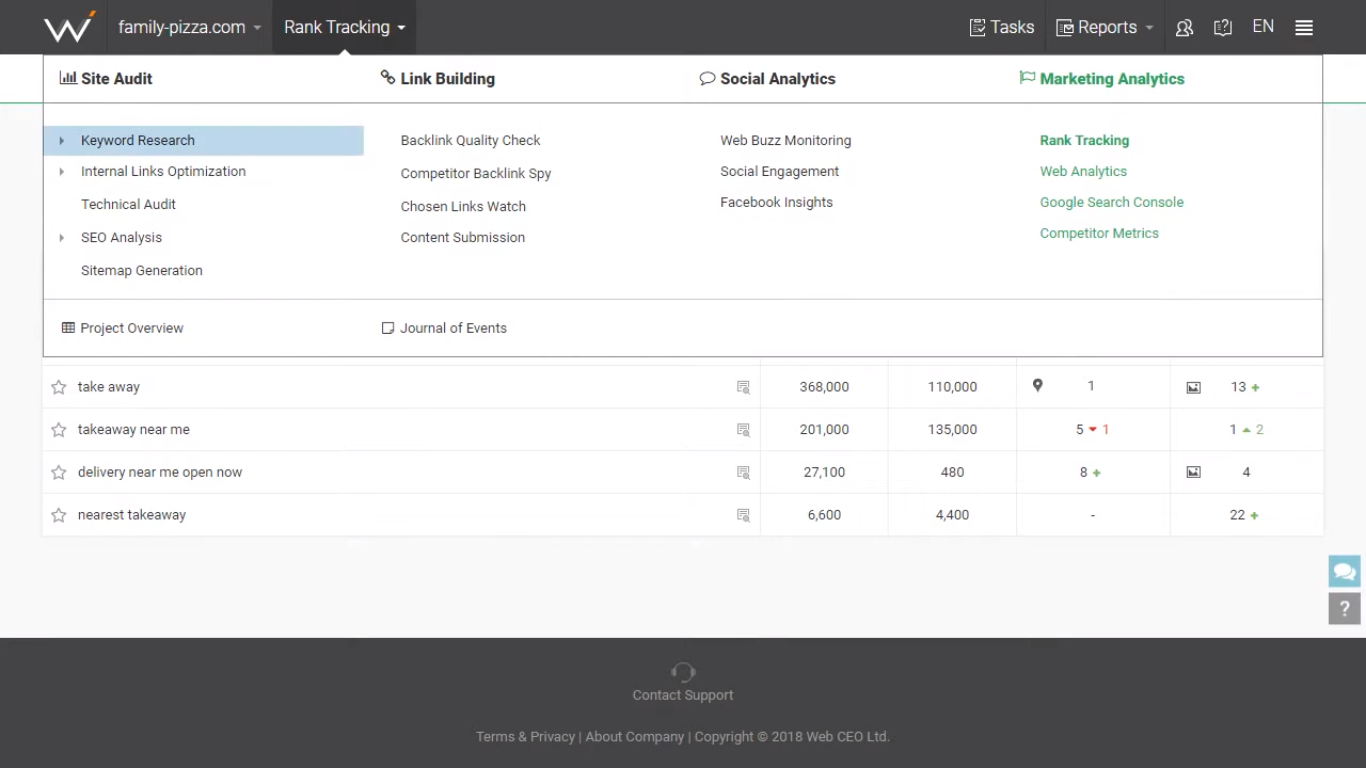This screenshot has width=1366, height=768.
Task: Open SERP preview icon for 'take away'
Action: coord(743,387)
